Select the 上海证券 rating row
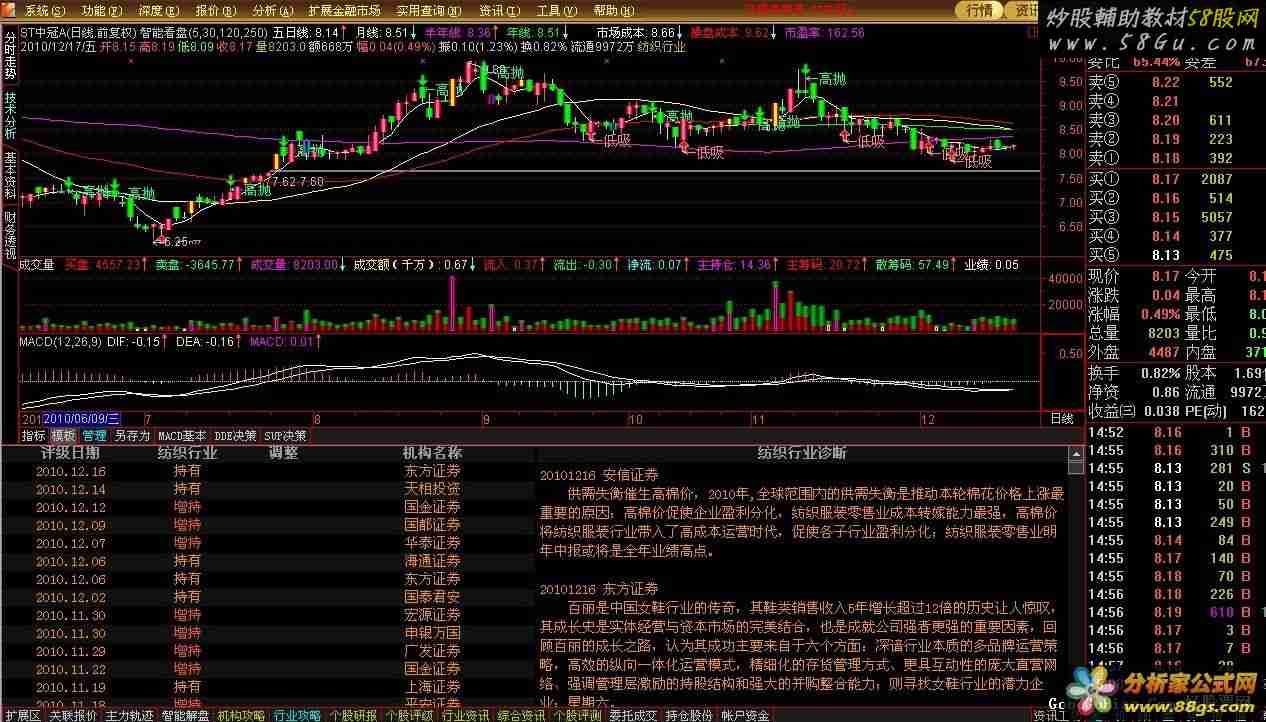Image resolution: width=1266 pixels, height=722 pixels. tap(270, 687)
